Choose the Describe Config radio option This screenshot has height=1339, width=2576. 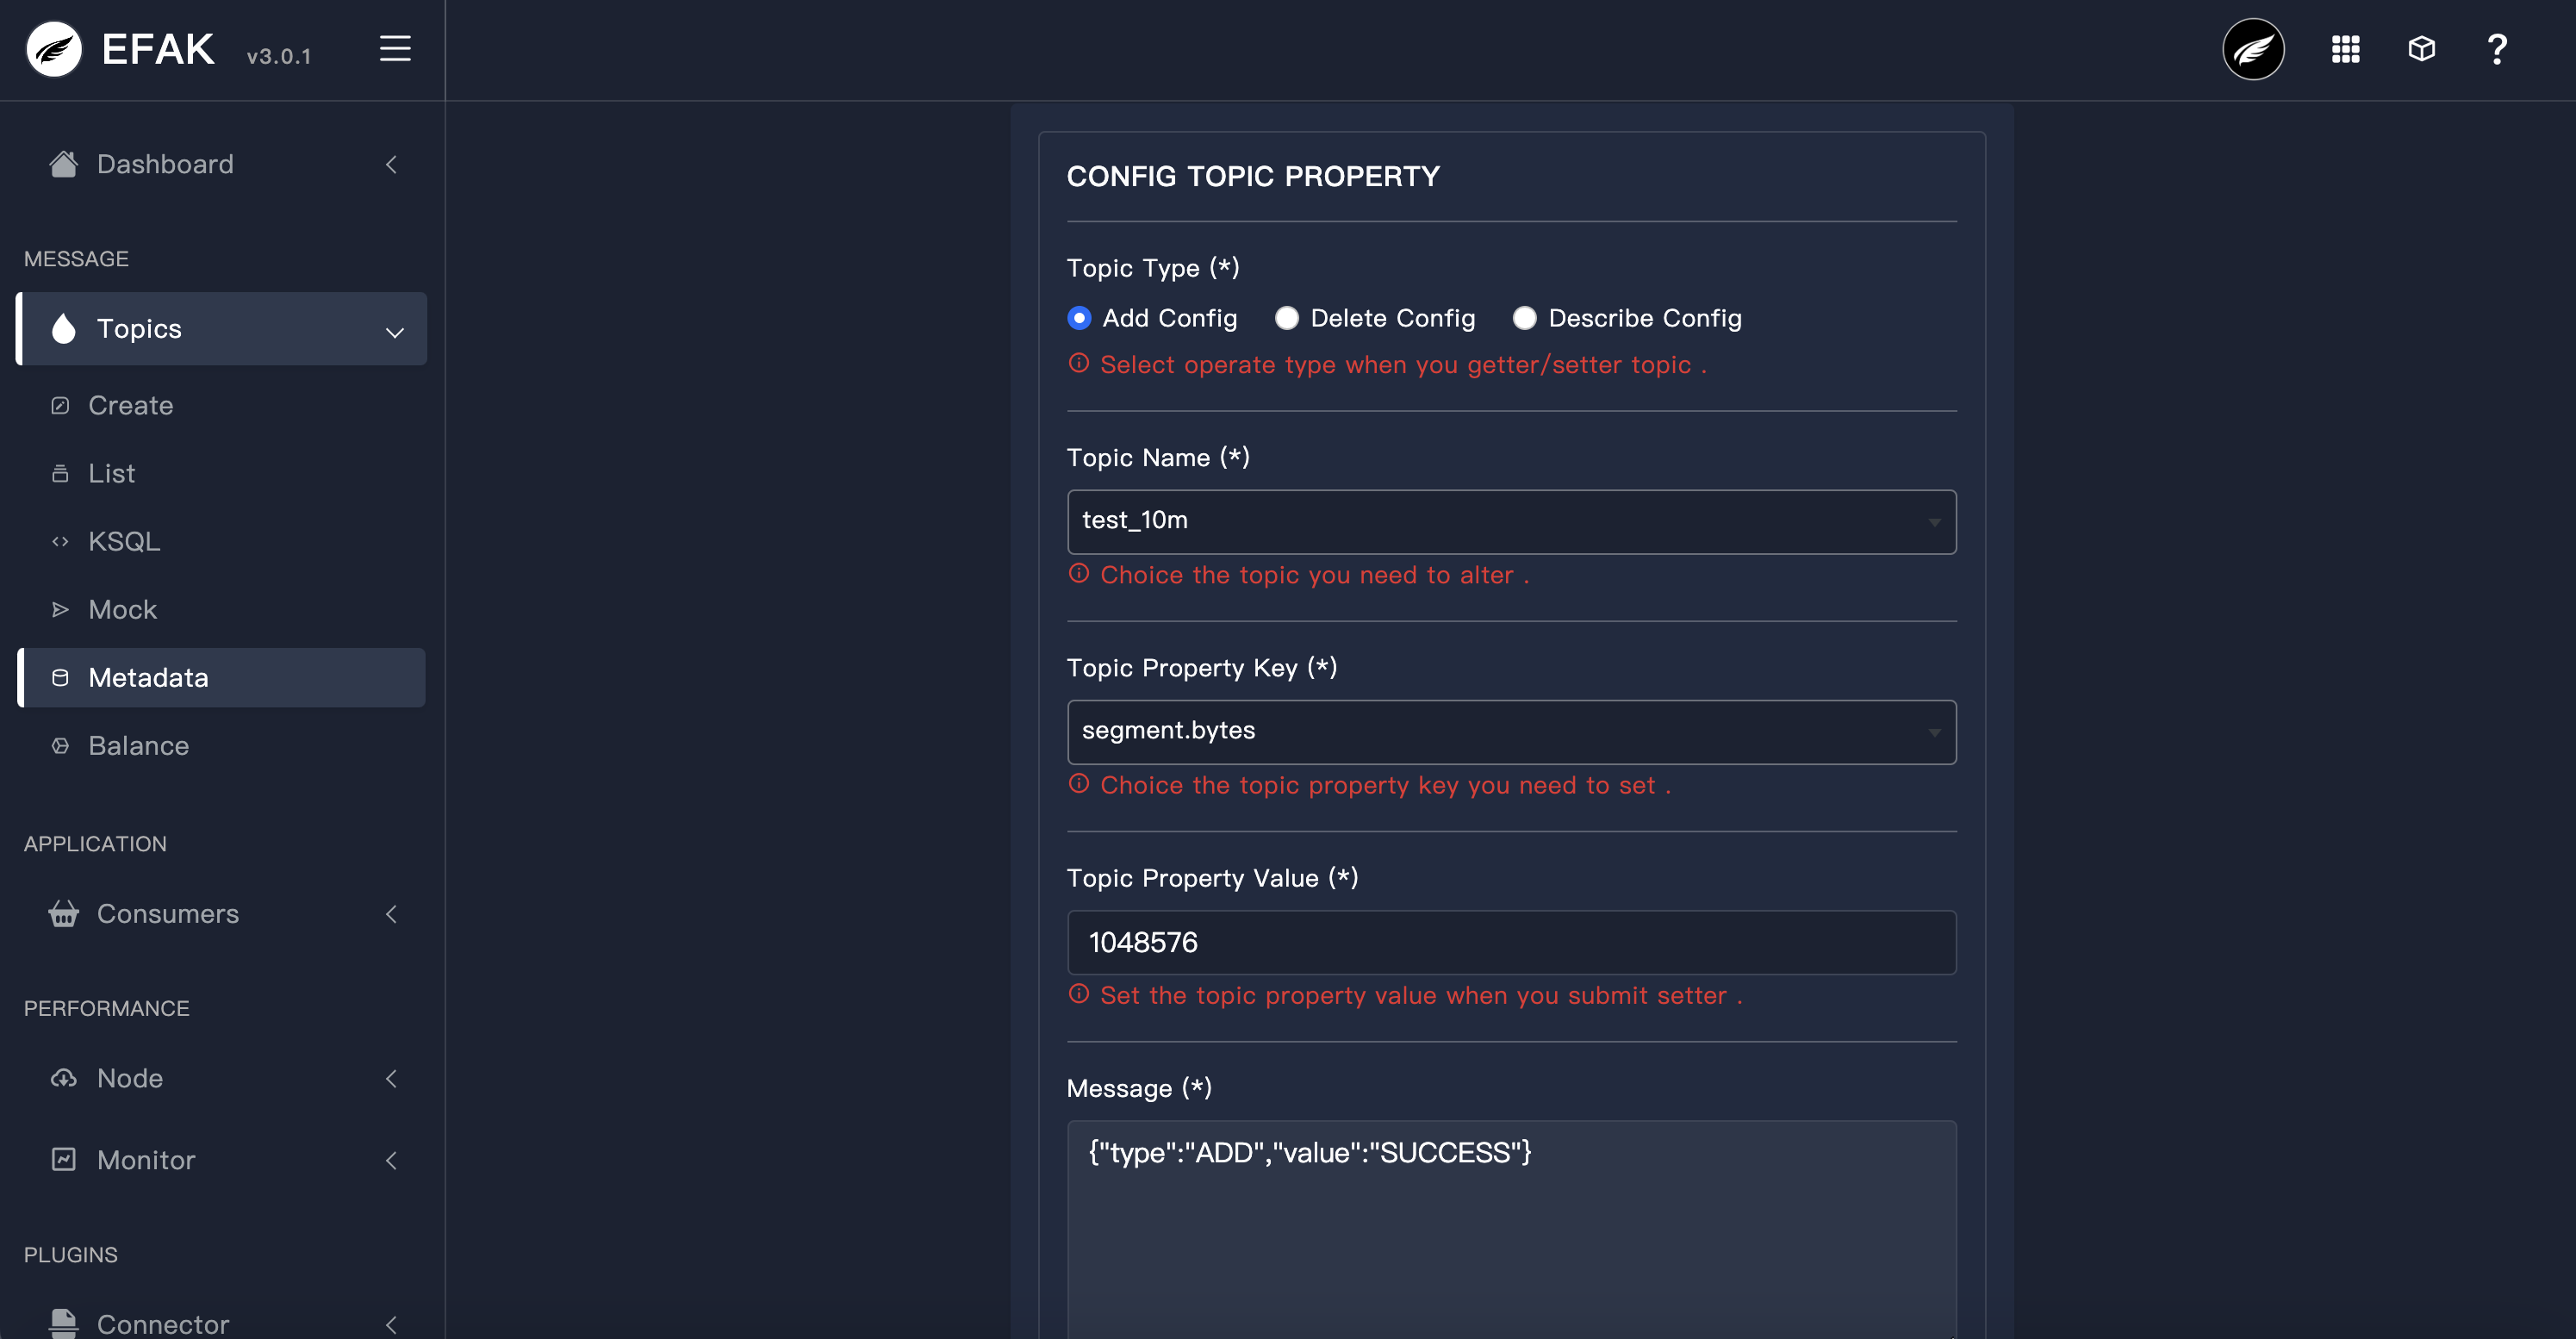tap(1524, 318)
